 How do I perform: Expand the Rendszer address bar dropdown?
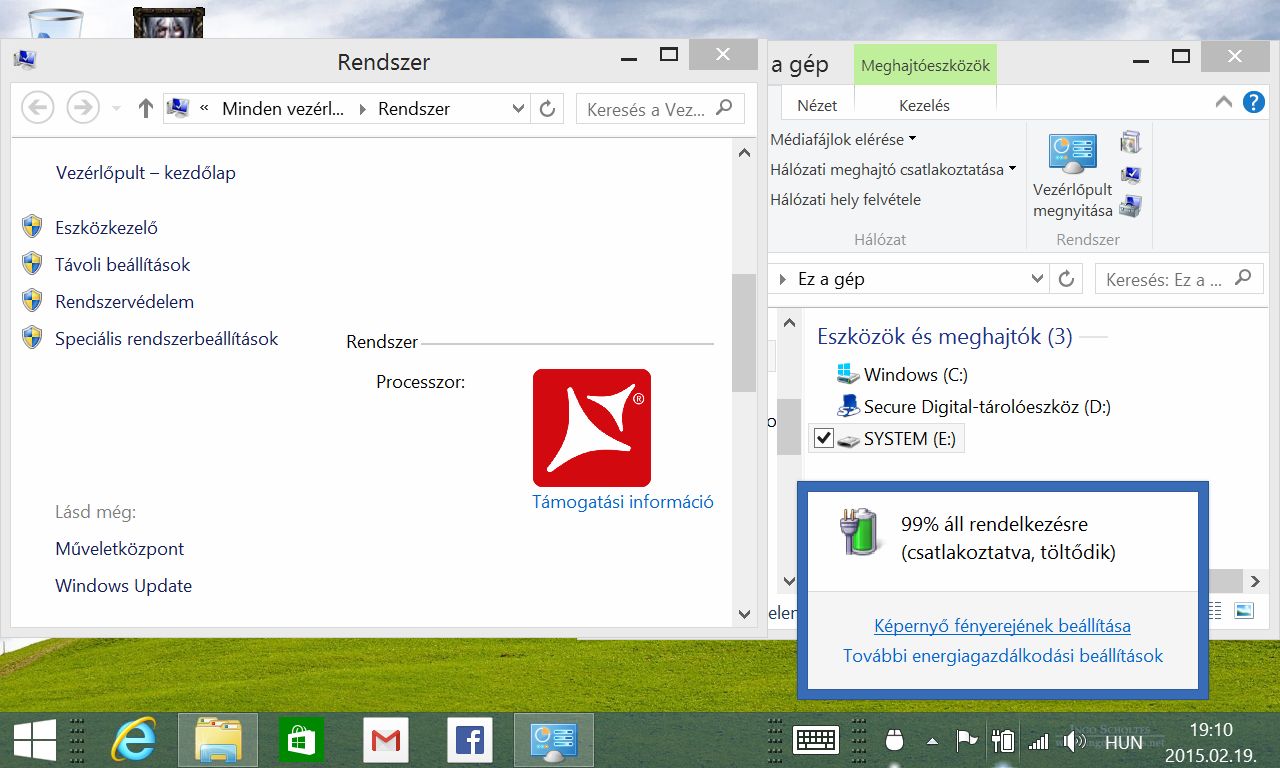[x=518, y=109]
